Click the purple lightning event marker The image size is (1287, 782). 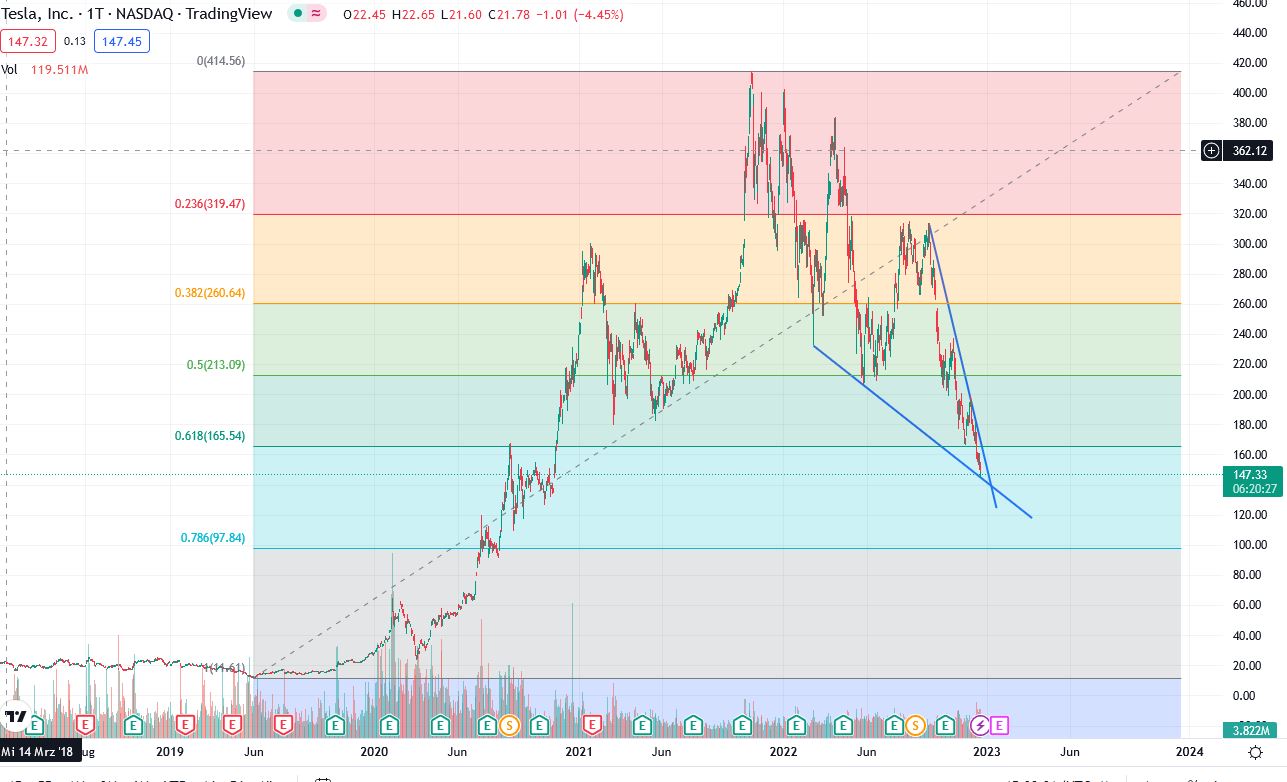pos(981,724)
